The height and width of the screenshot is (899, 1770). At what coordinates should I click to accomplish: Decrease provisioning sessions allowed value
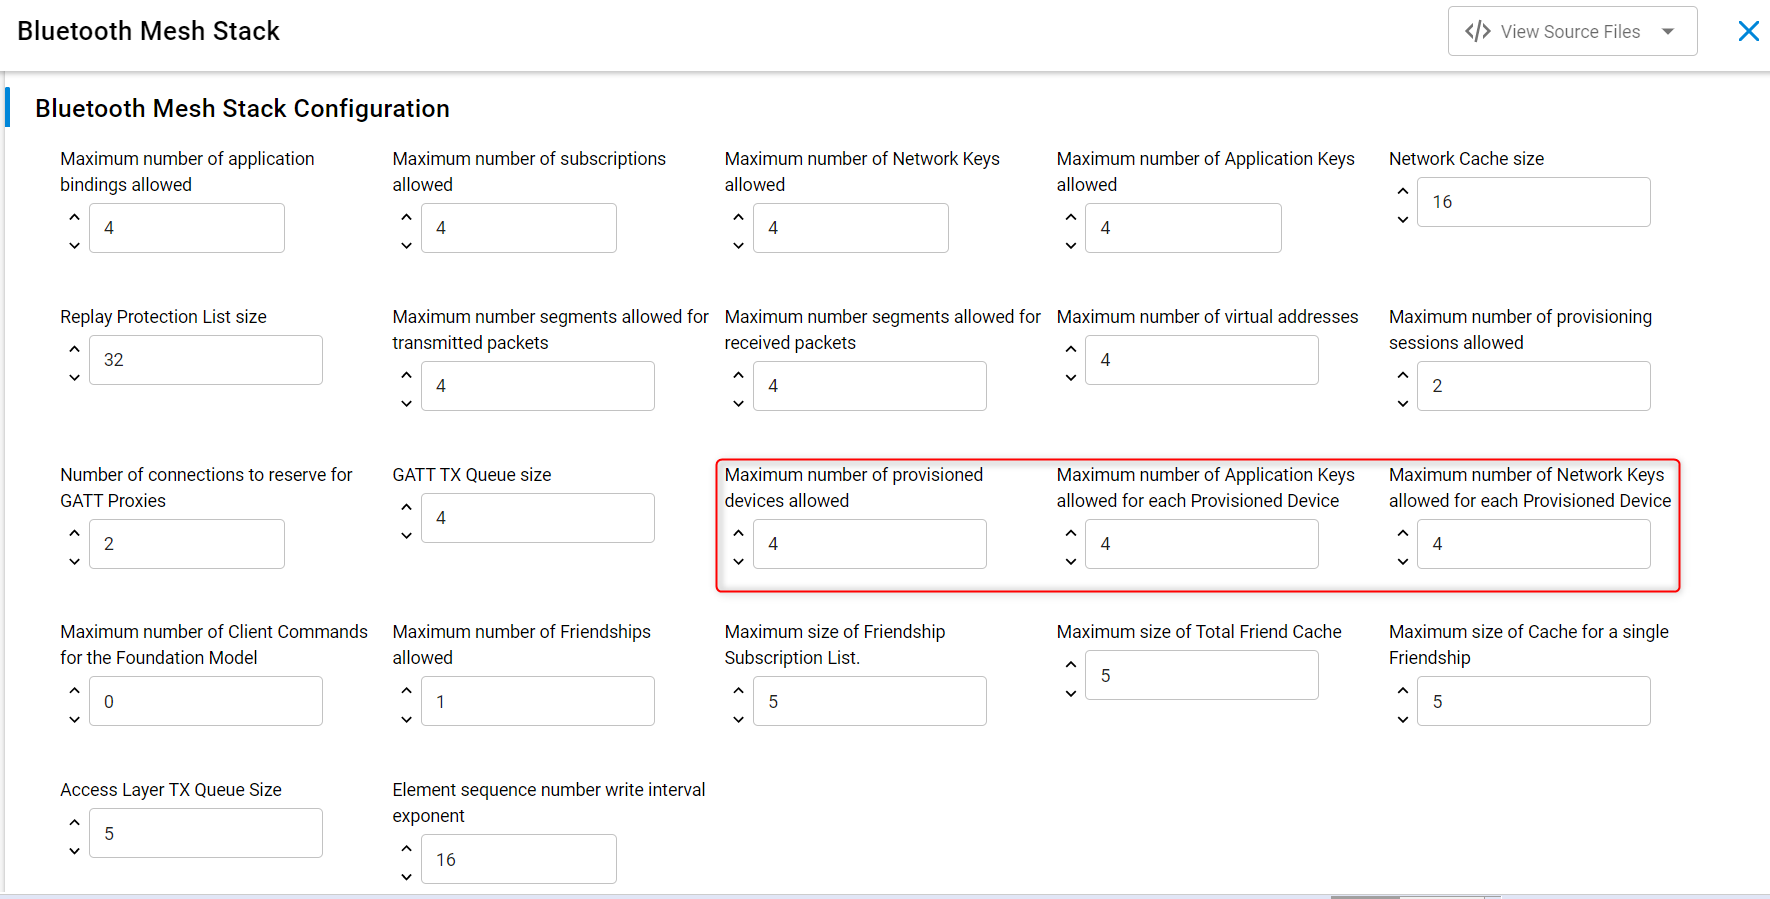coord(1403,403)
